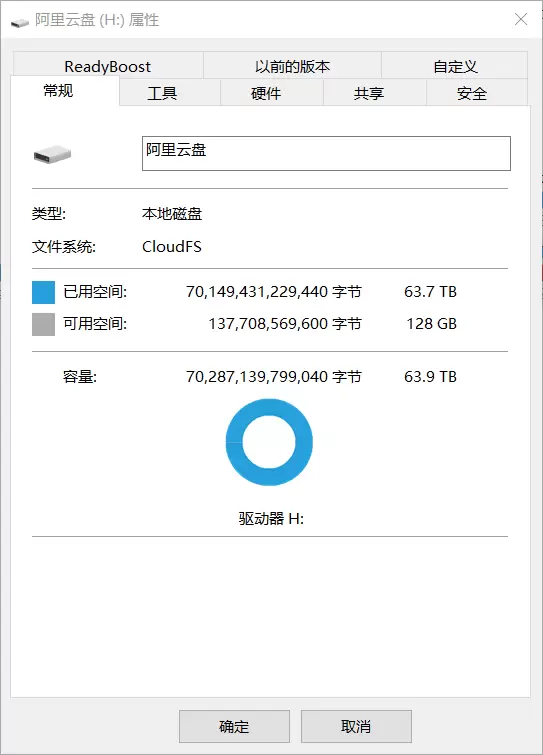Select the 自定义 tab
Image resolution: width=543 pixels, height=755 pixels.
[x=455, y=66]
